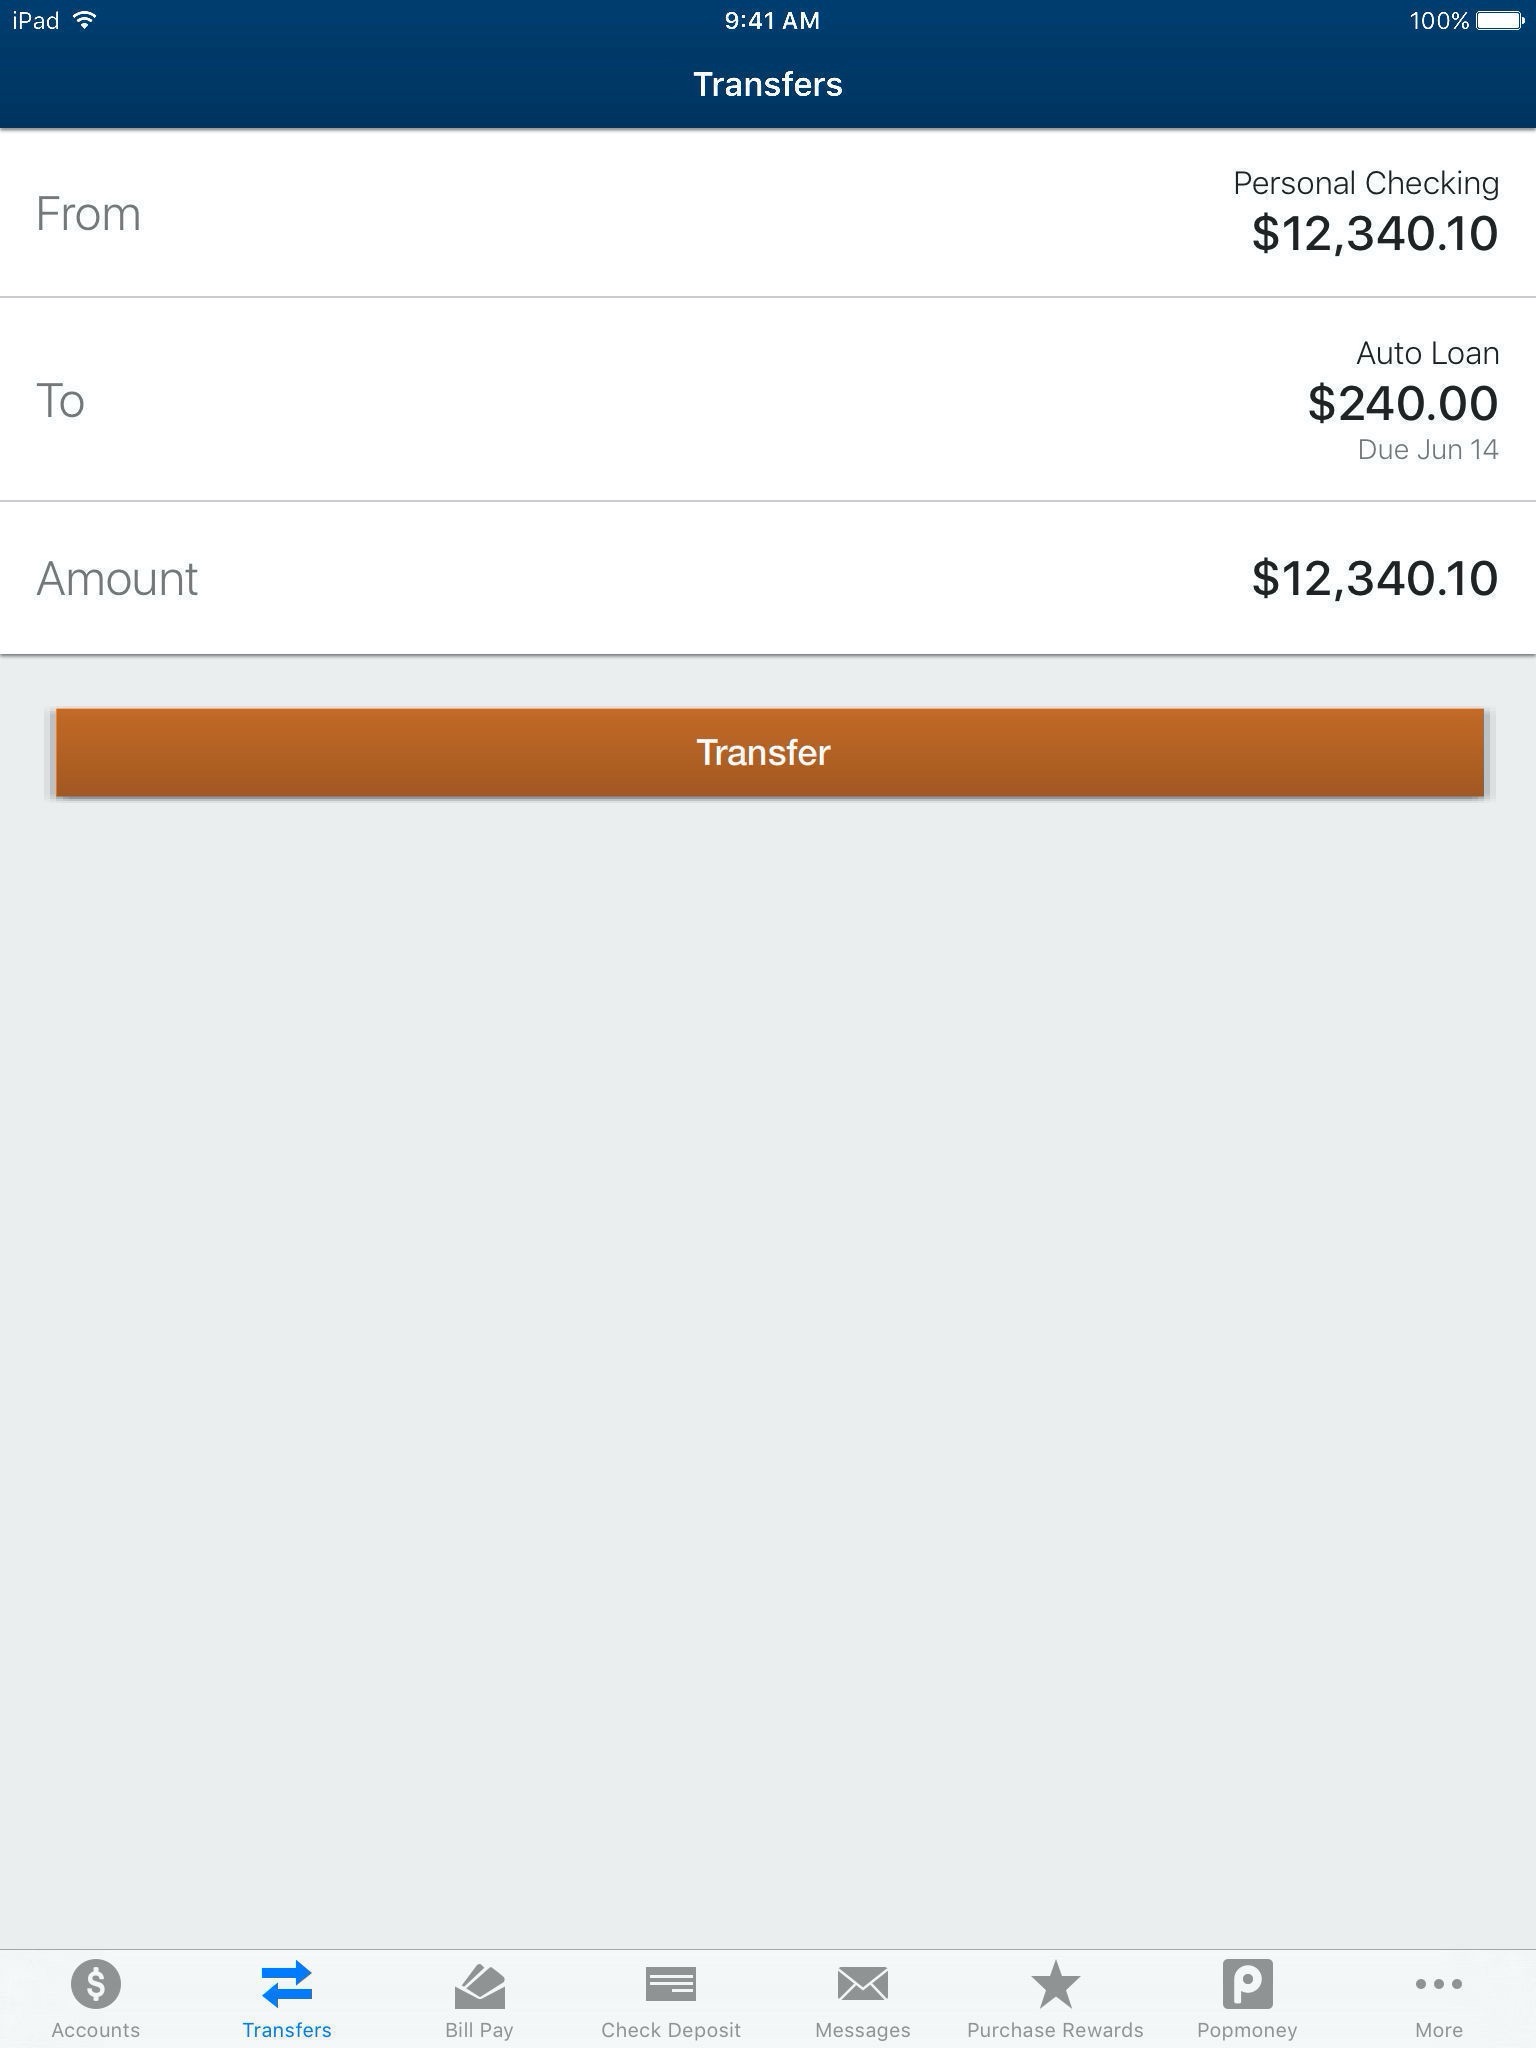The image size is (1536, 2048).
Task: Change the Auto Loan destination account
Action: 1427,353
